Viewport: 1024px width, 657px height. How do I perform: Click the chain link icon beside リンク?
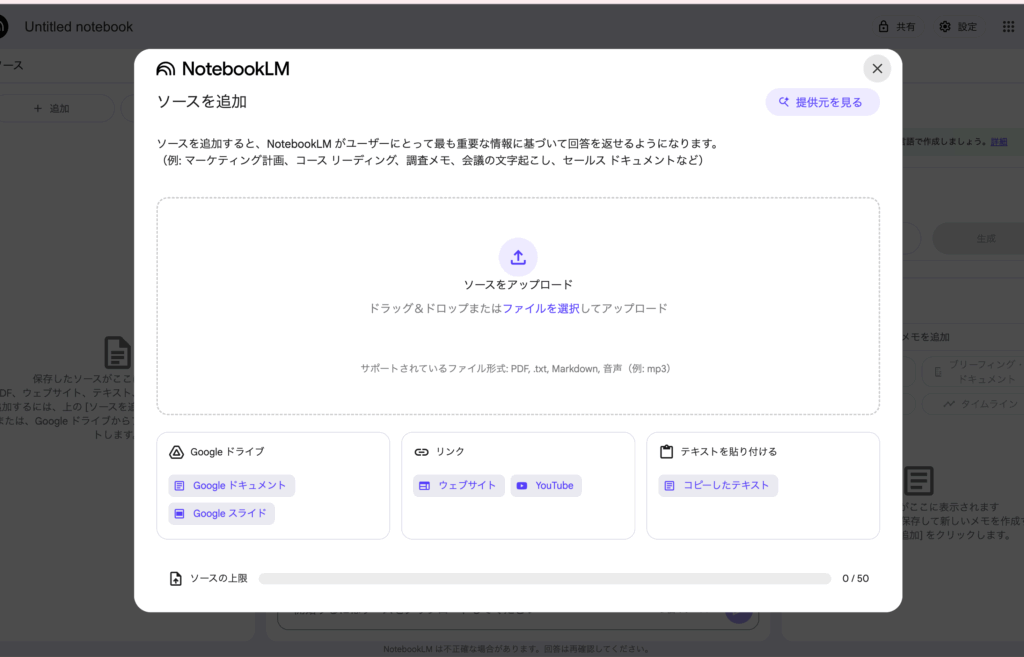tap(421, 452)
